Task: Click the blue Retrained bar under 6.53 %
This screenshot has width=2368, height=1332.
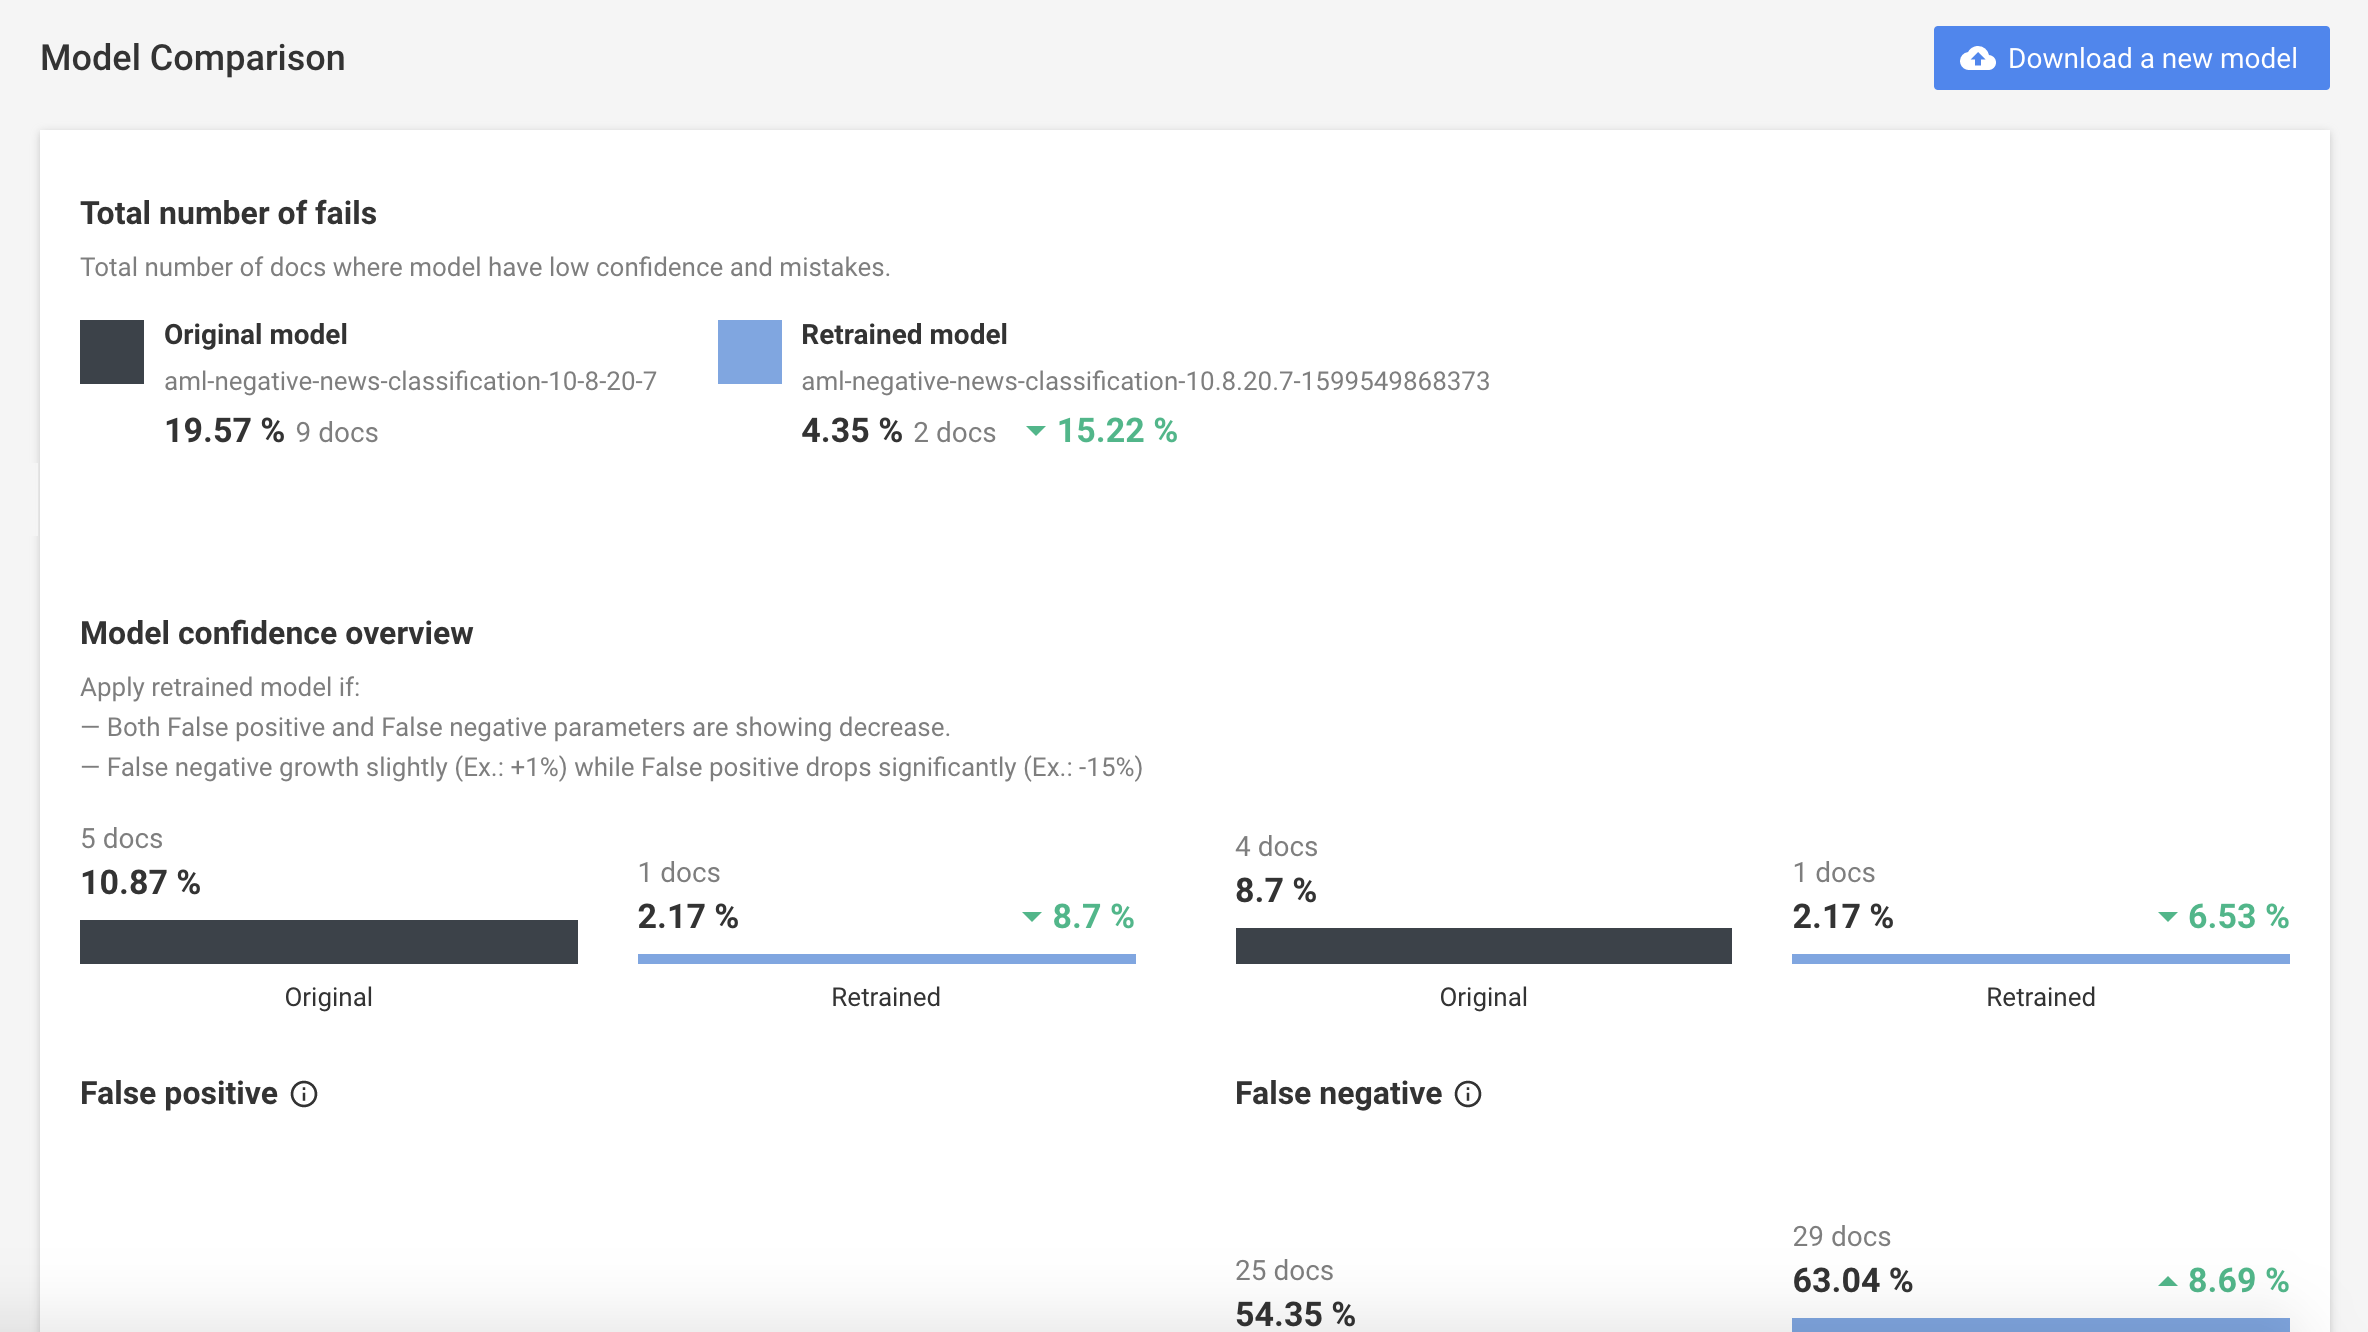Action: click(2041, 959)
